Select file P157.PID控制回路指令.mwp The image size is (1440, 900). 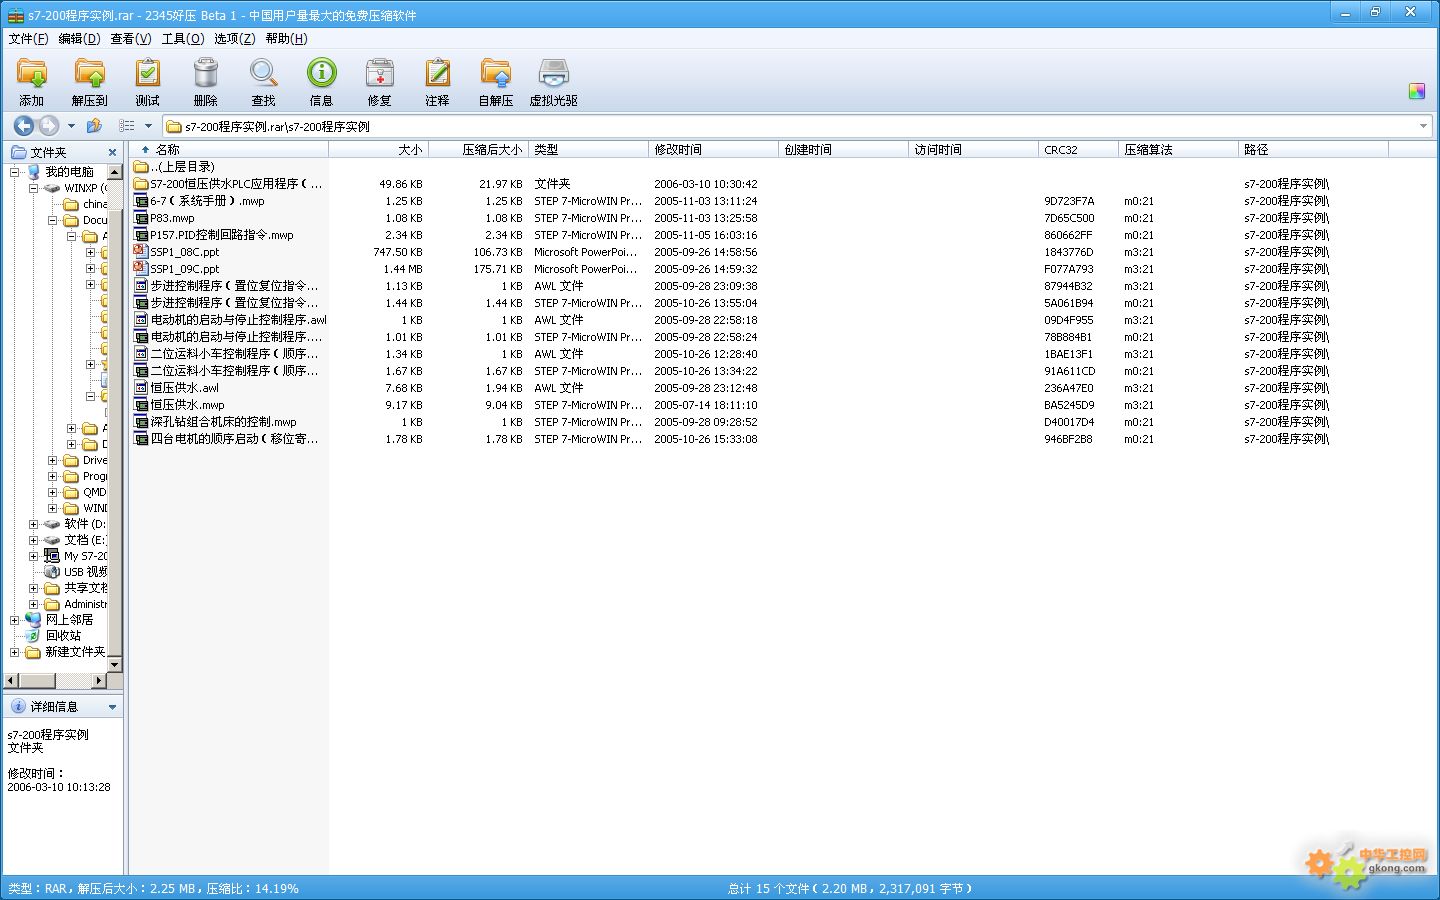pyautogui.click(x=222, y=235)
